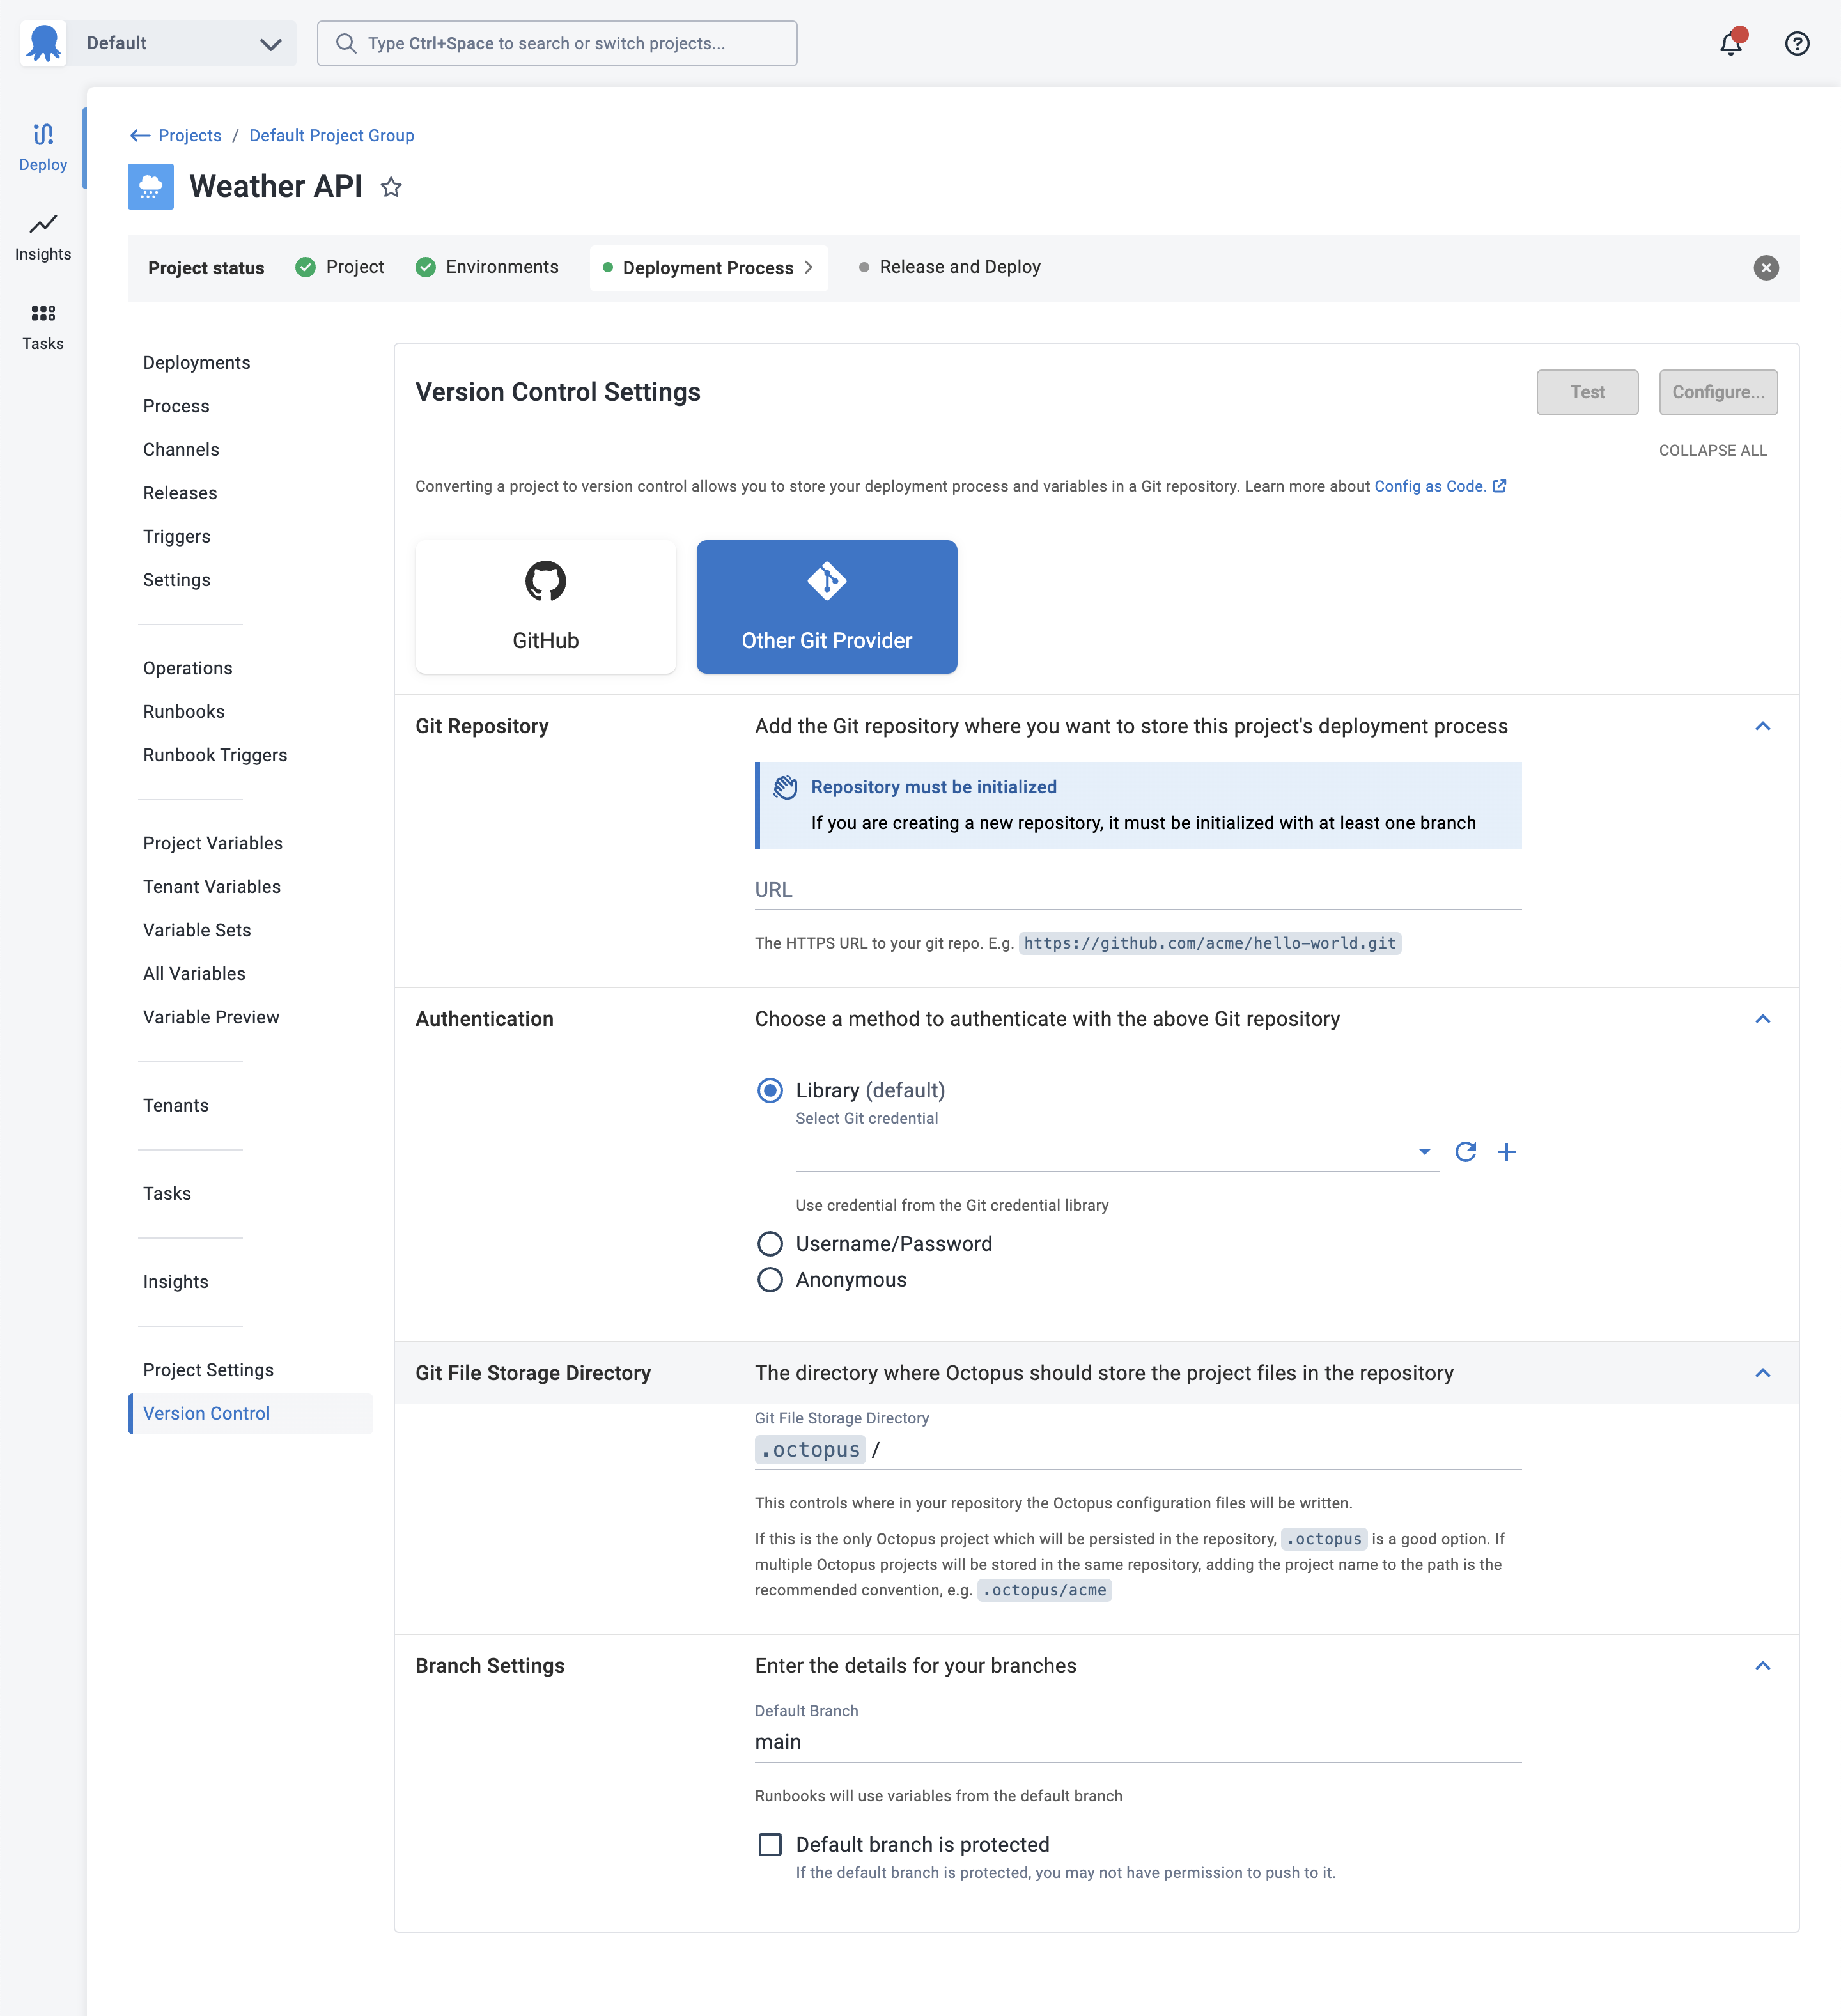
Task: Open Variable Preview in the menu
Action: click(211, 1017)
